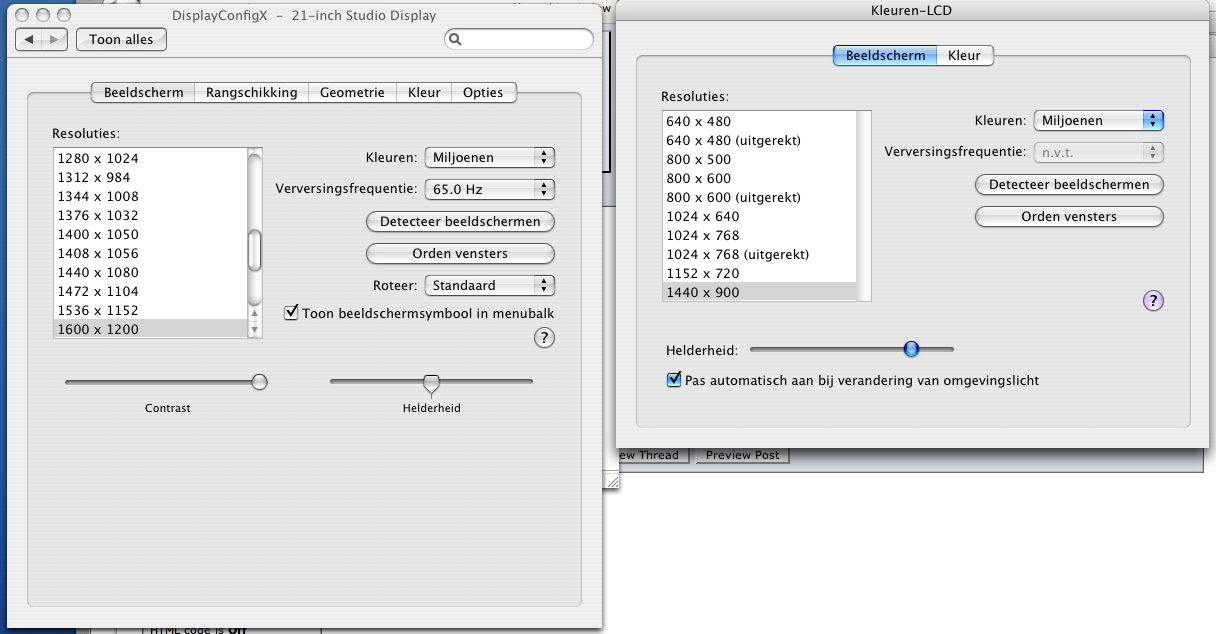Click resolution list scrollbar thumb in DisplayConfigX
Viewport: 1216px width, 634px height.
click(x=255, y=250)
